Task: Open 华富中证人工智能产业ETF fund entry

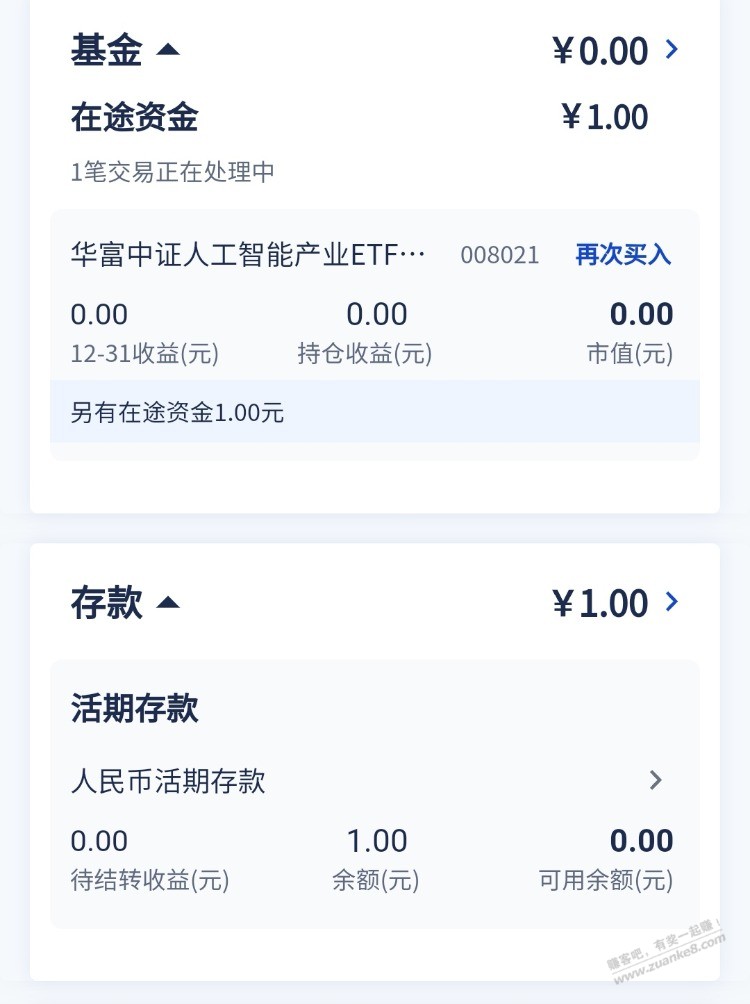Action: tap(248, 254)
